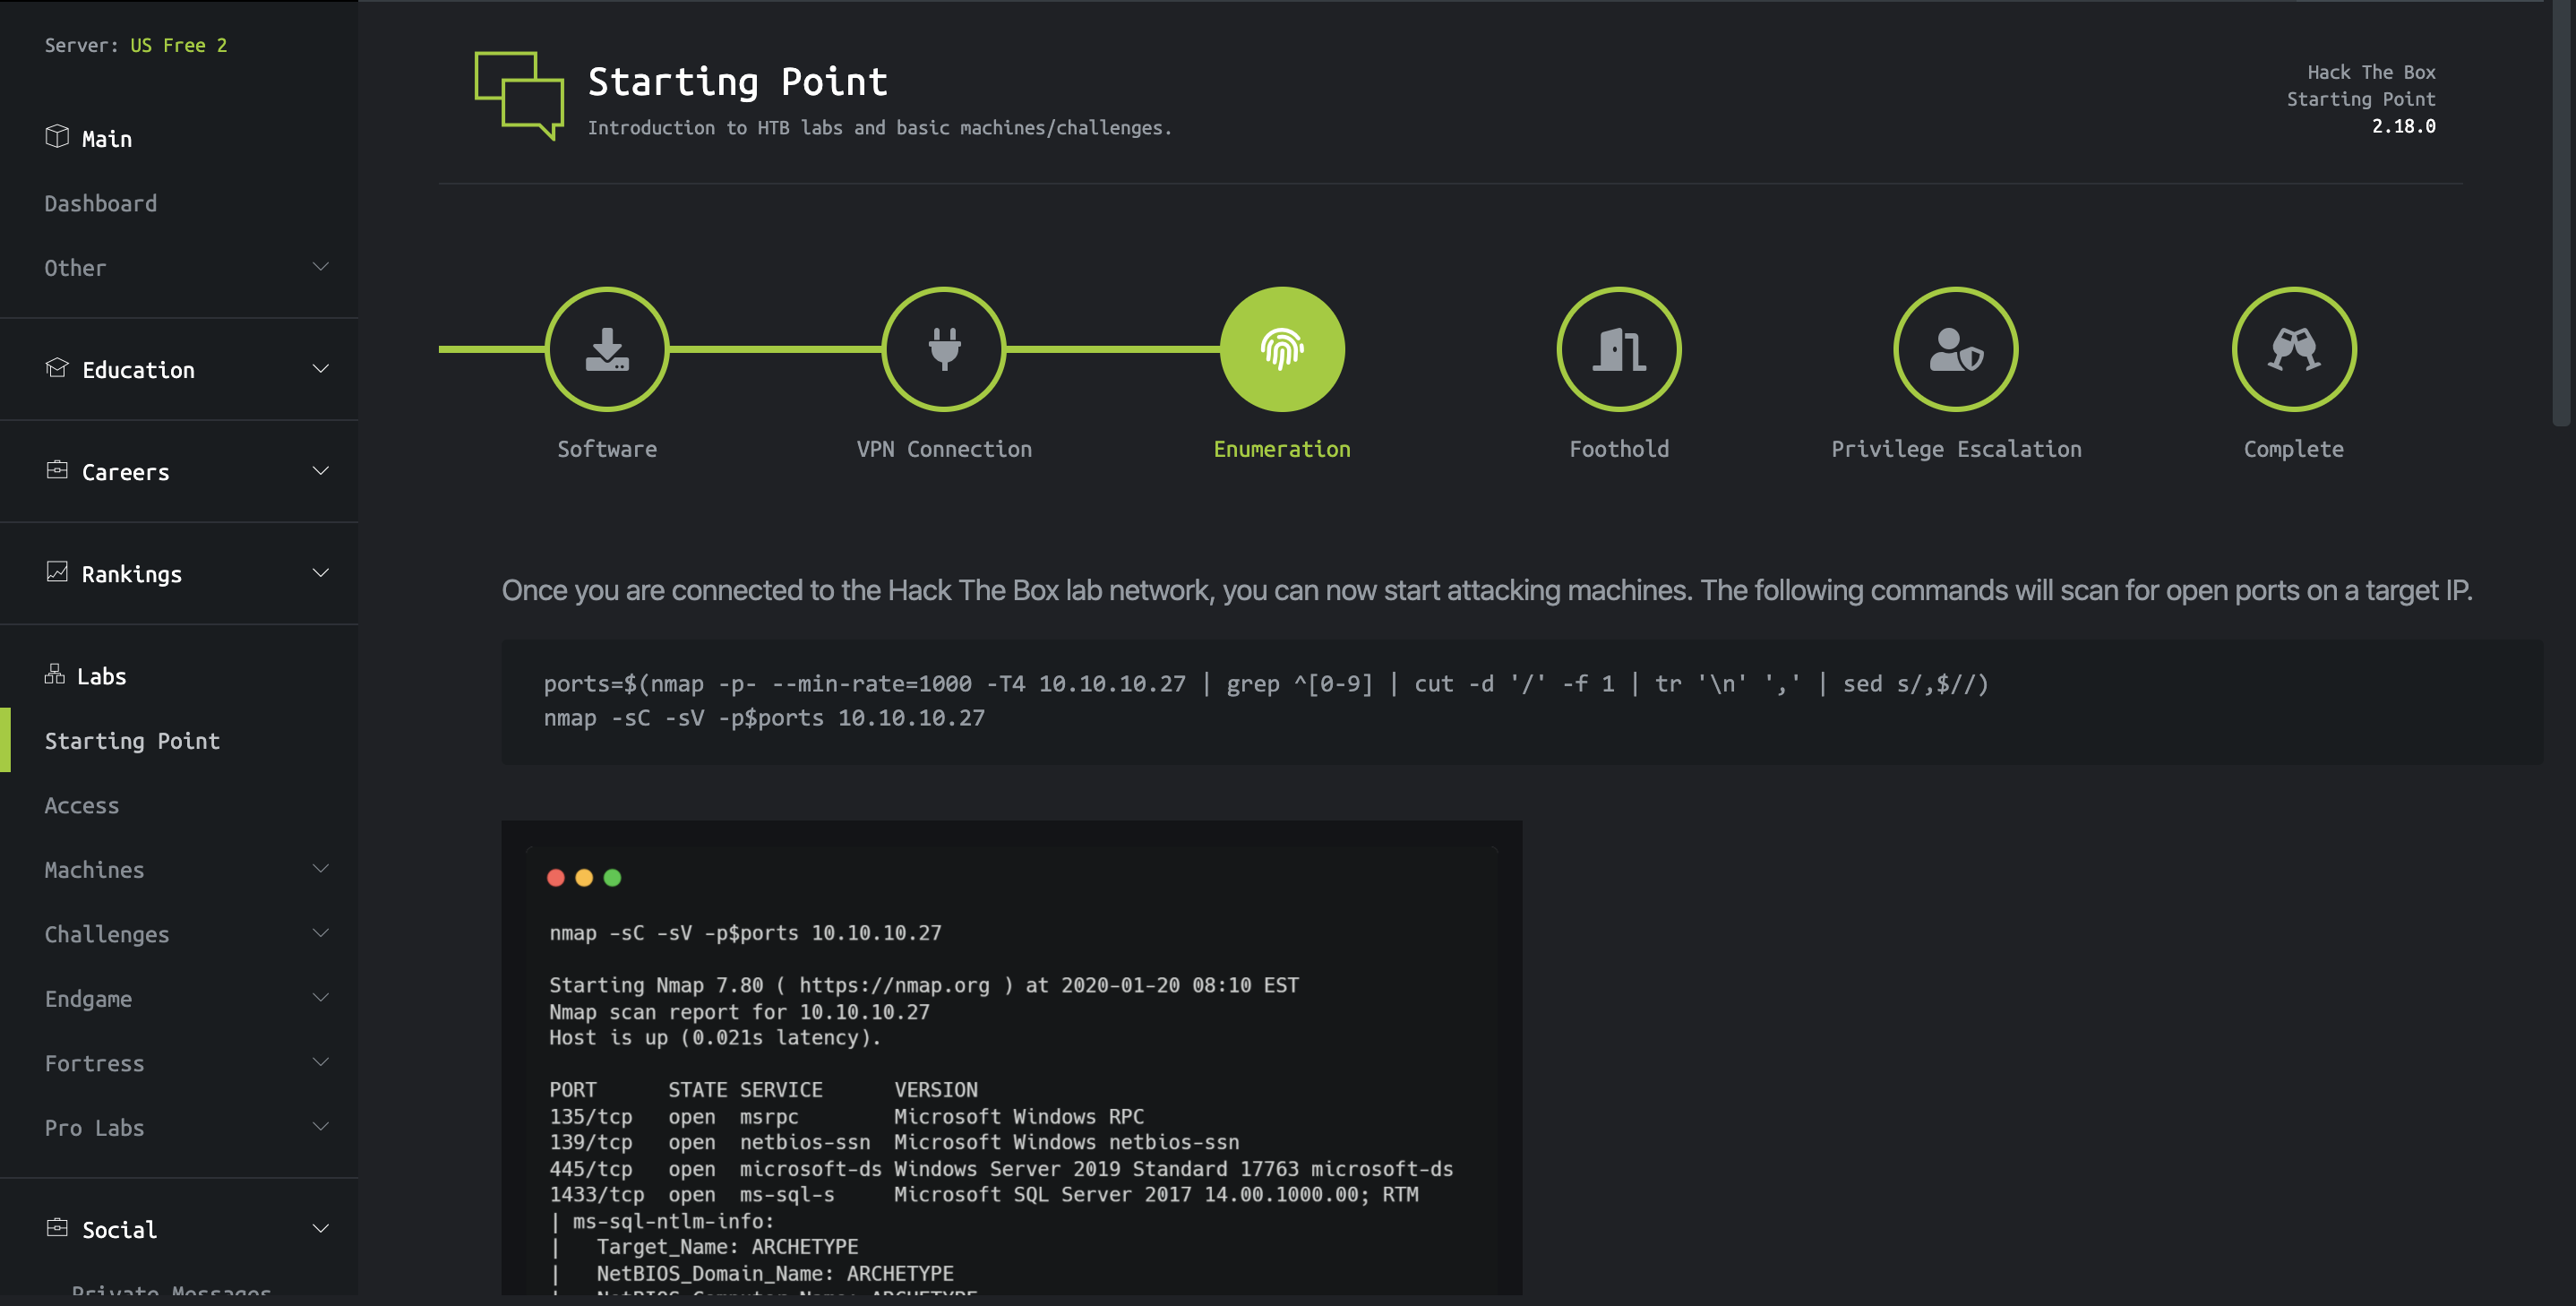Click the Labs network icon in sidebar

tap(55, 675)
